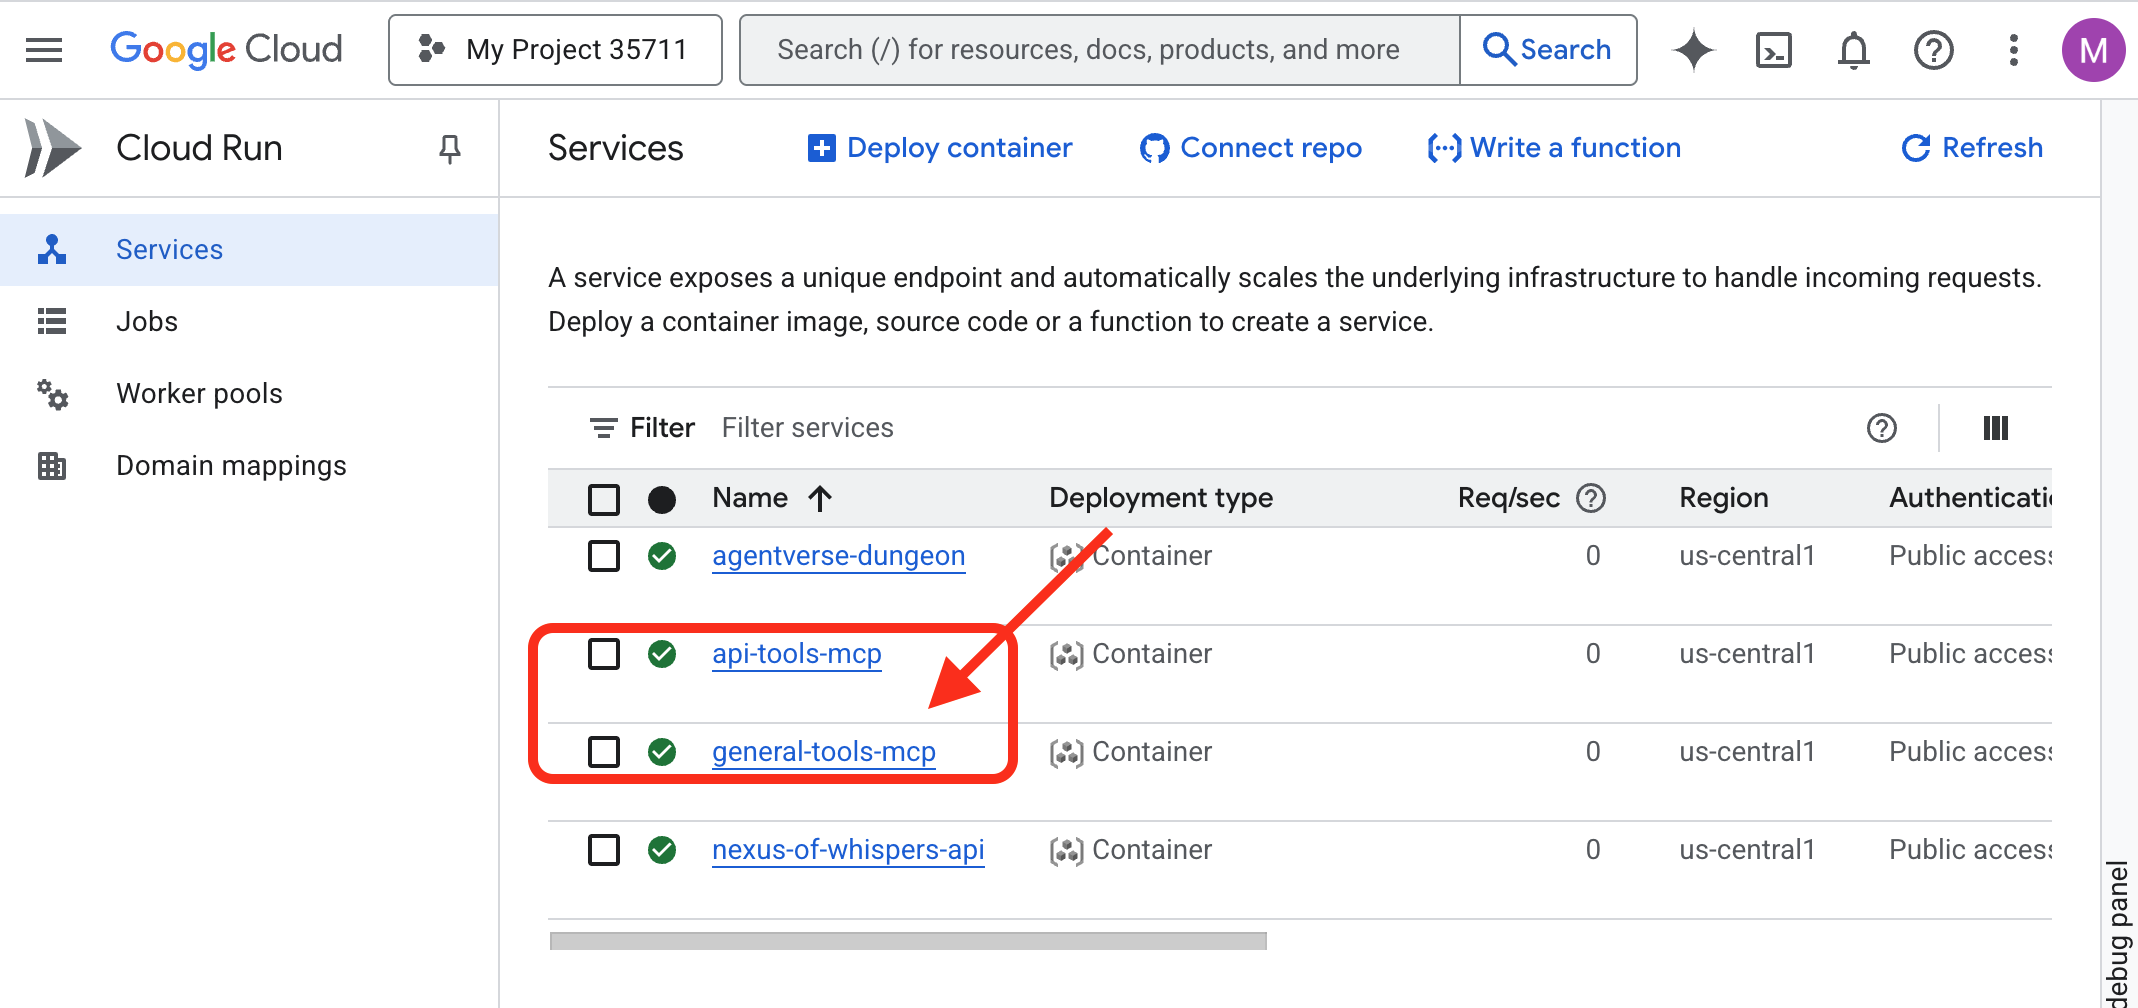
Task: Click the Deploy container button
Action: coord(940,148)
